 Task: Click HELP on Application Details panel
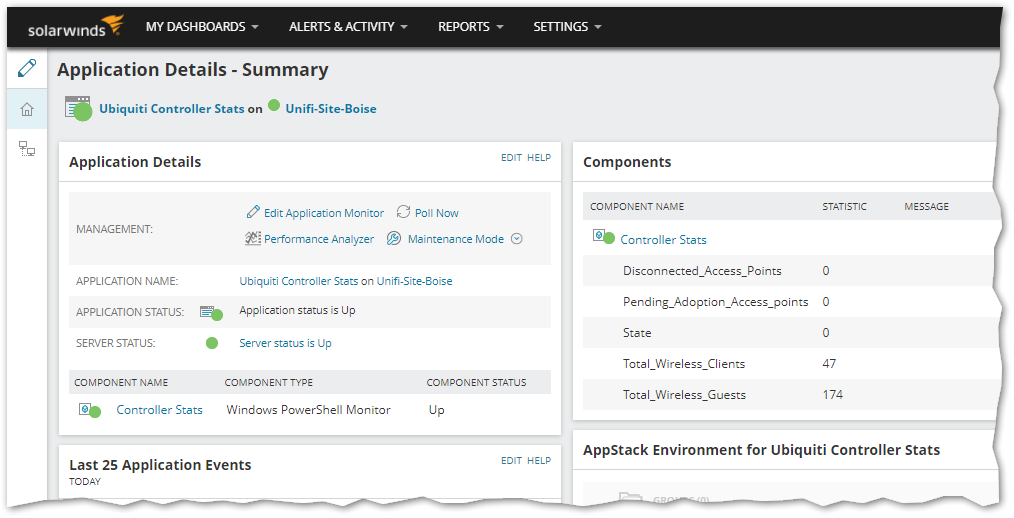point(539,157)
